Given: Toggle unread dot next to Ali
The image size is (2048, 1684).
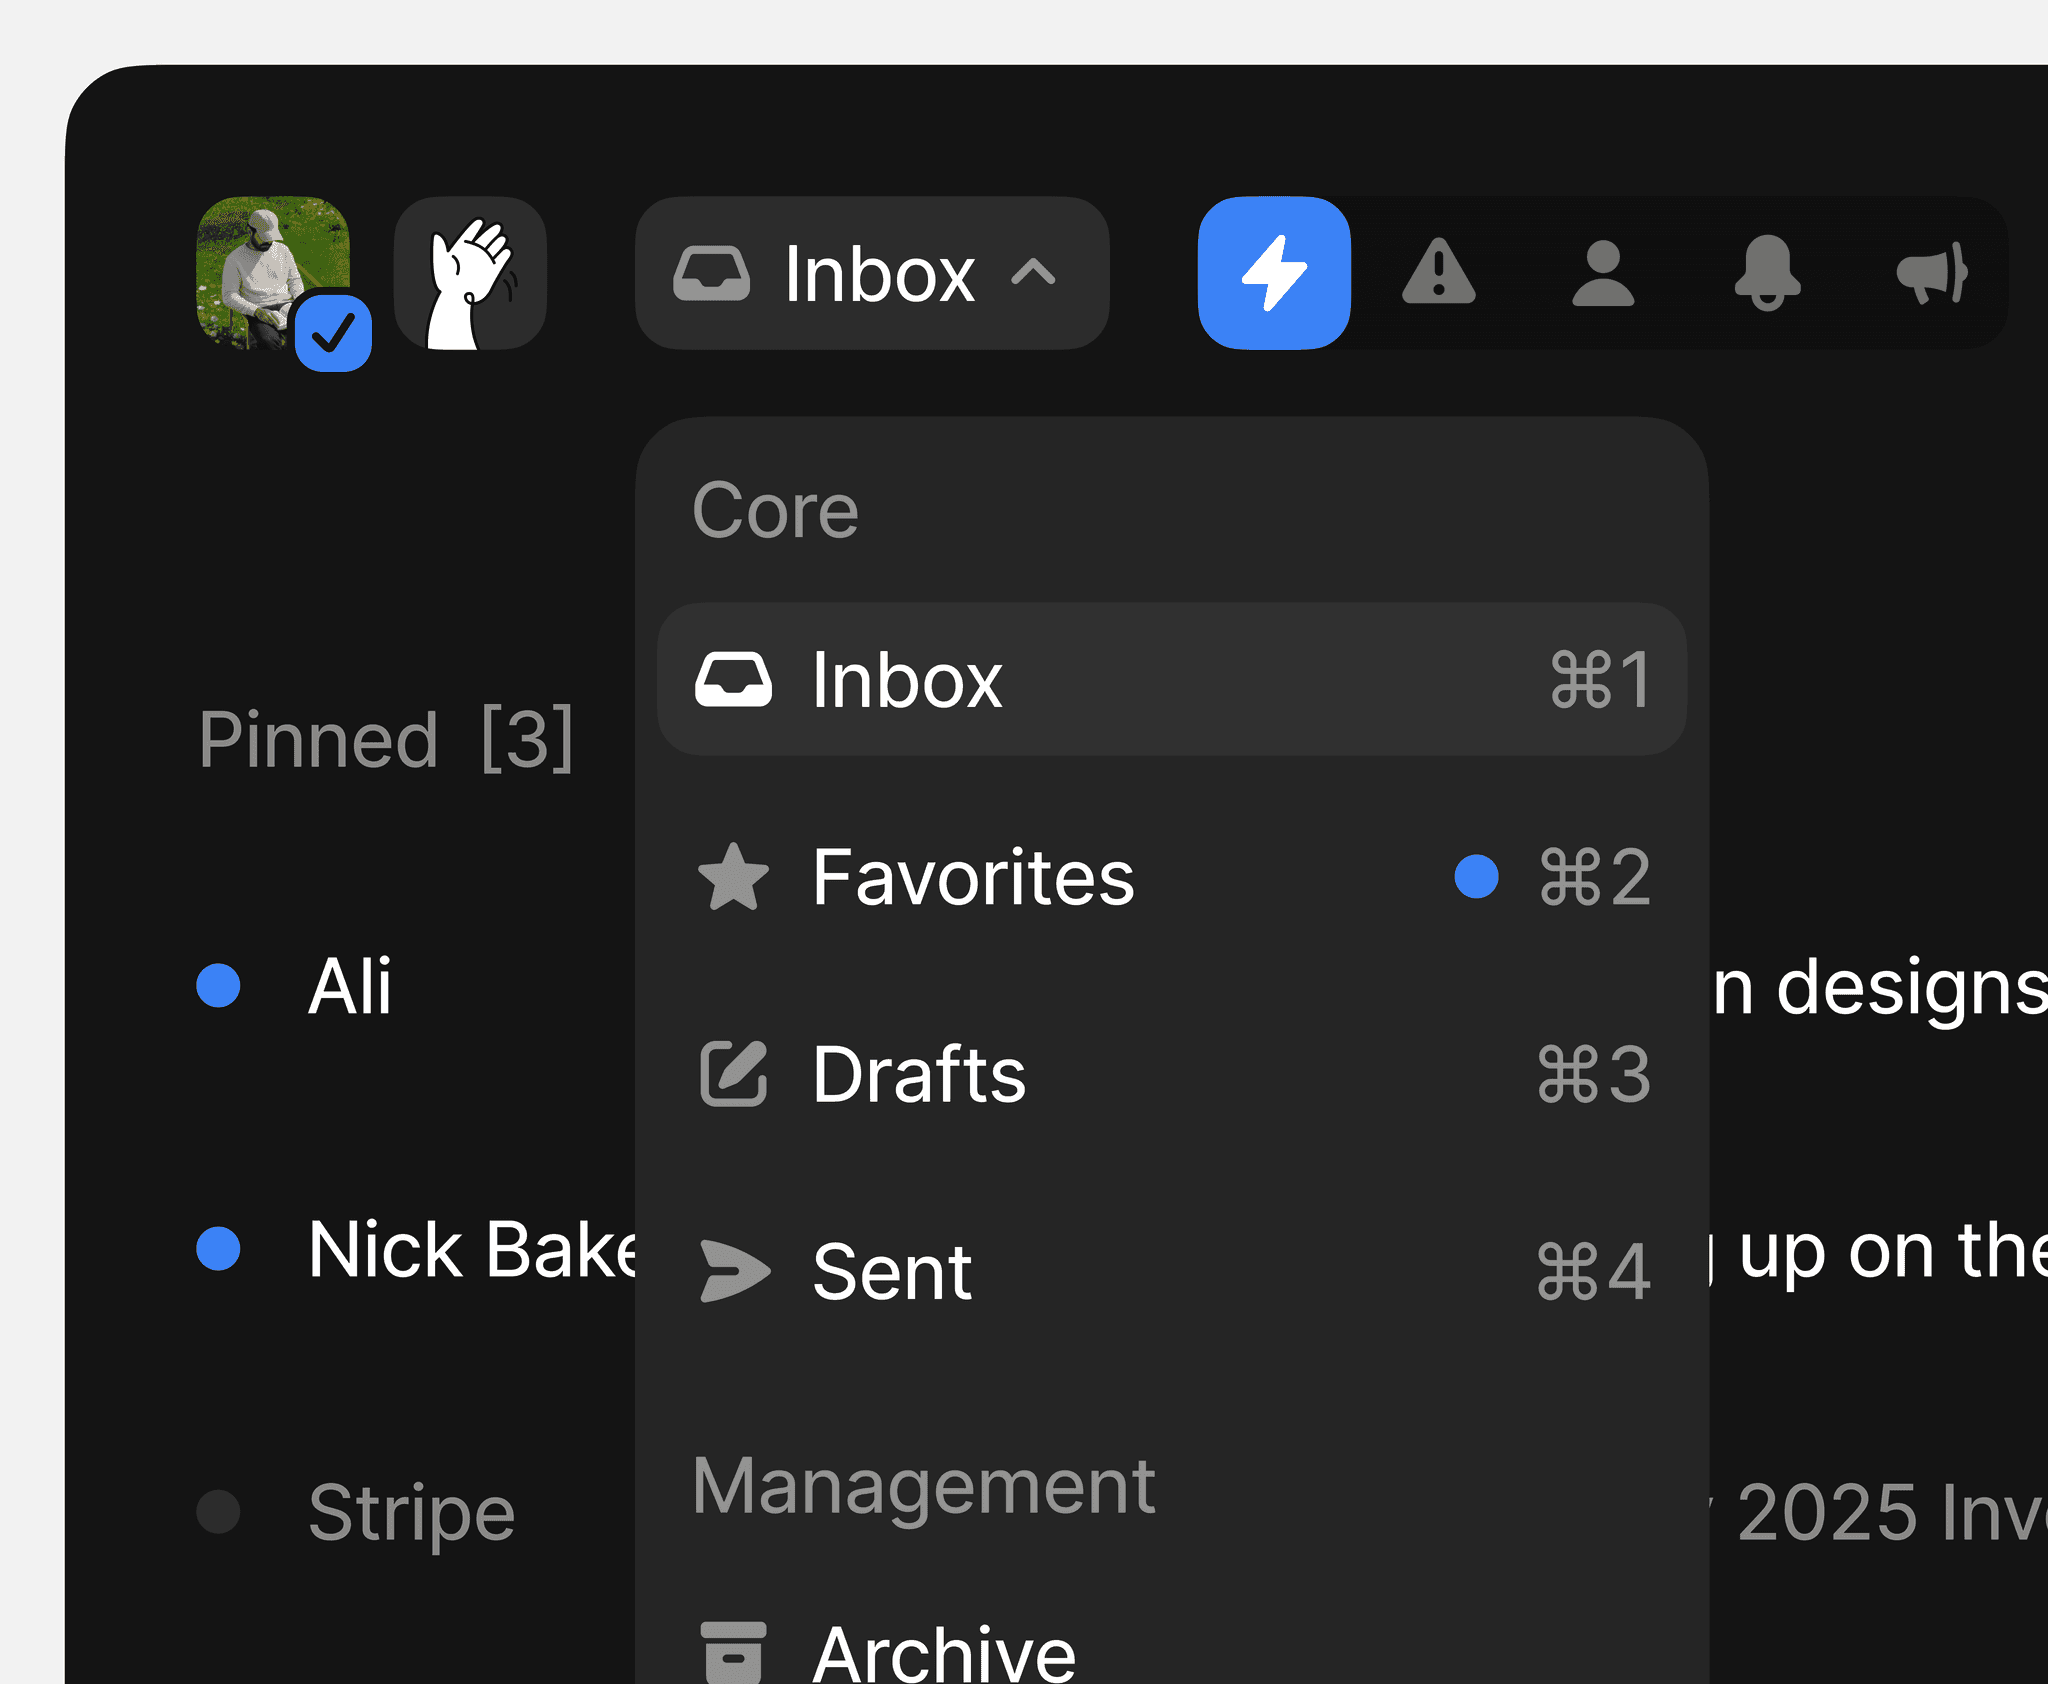Looking at the screenshot, I should (x=218, y=985).
